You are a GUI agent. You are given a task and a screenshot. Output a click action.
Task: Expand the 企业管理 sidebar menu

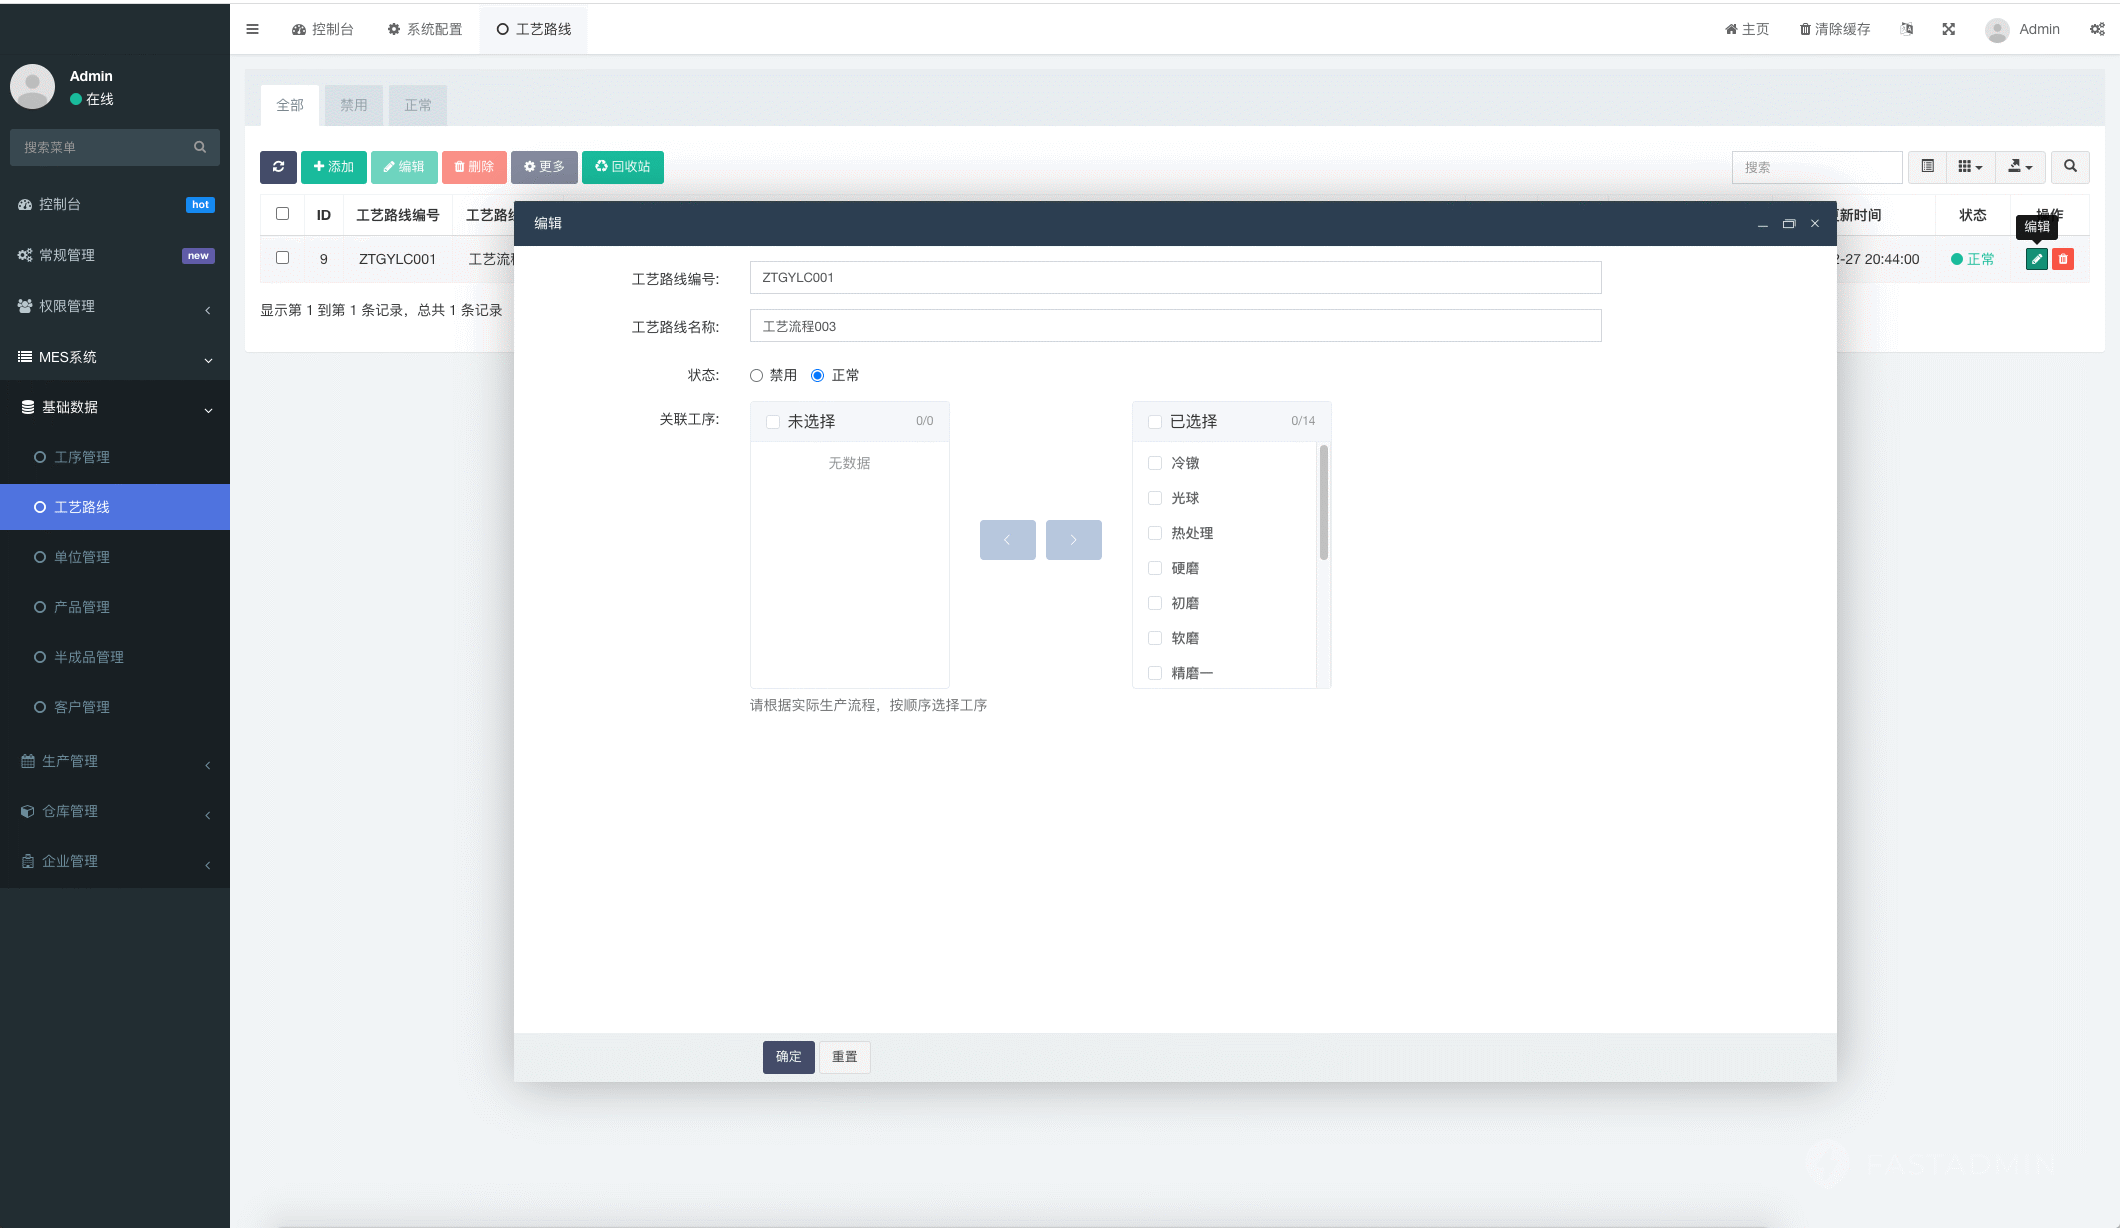(115, 861)
